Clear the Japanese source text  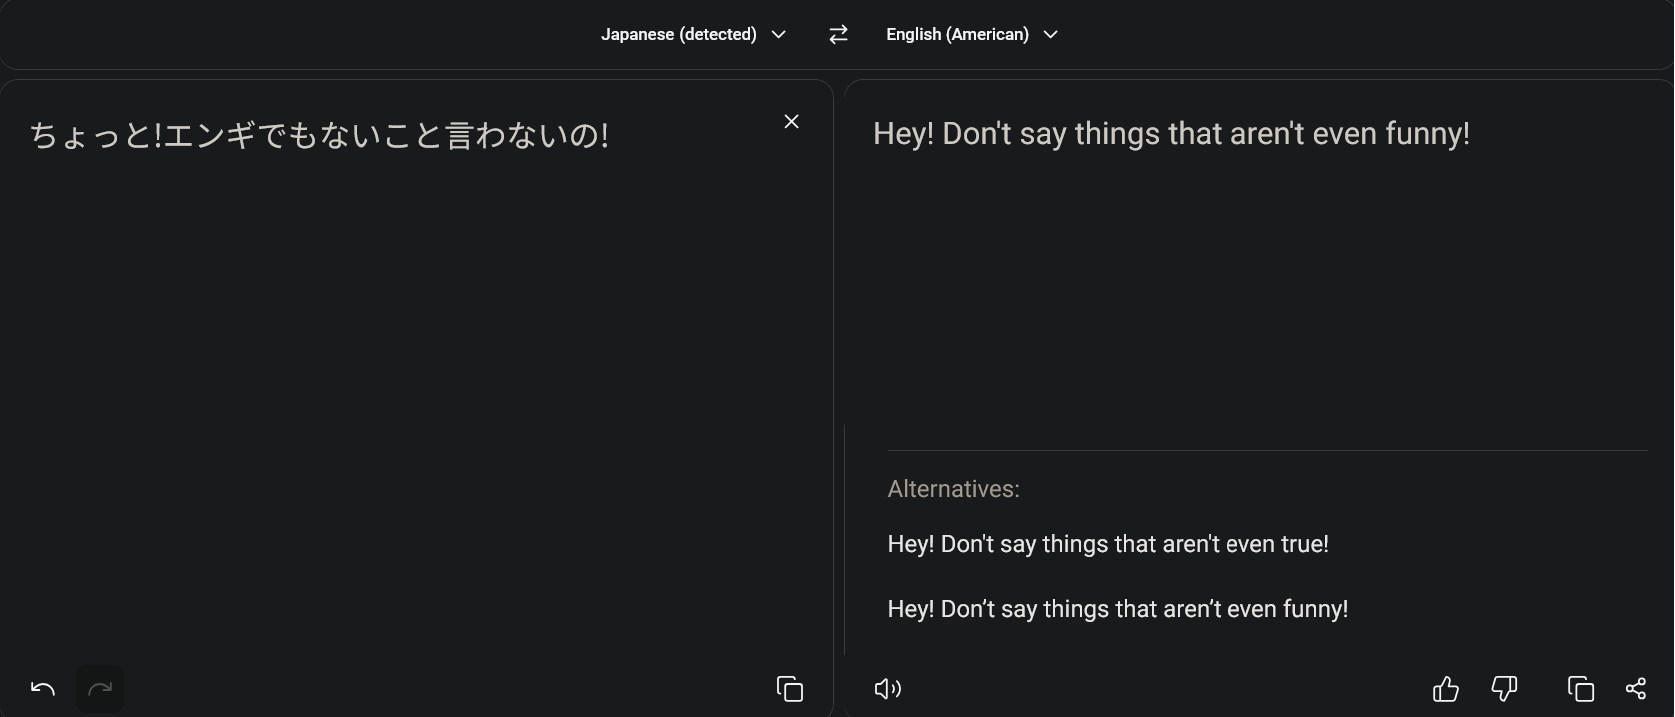(791, 121)
